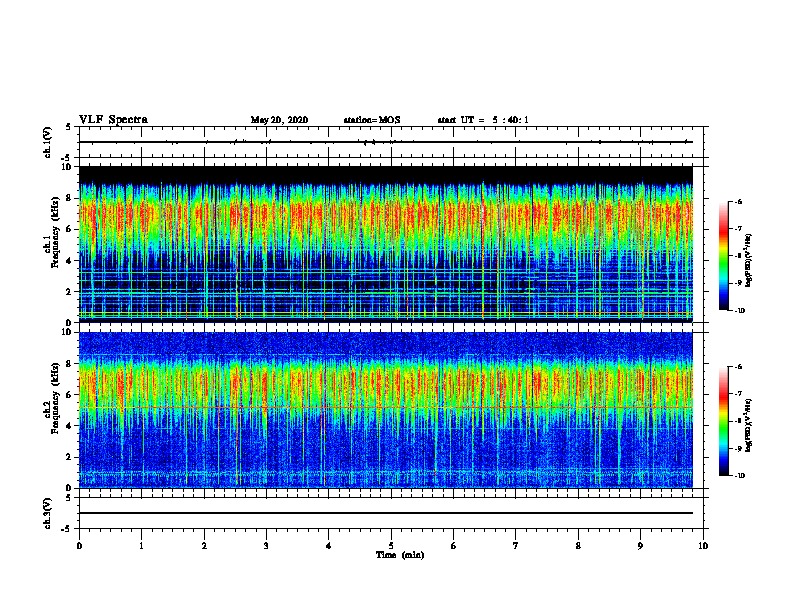
Task: Click the "-10" label on ch.2 colorbar
Action: click(x=739, y=475)
